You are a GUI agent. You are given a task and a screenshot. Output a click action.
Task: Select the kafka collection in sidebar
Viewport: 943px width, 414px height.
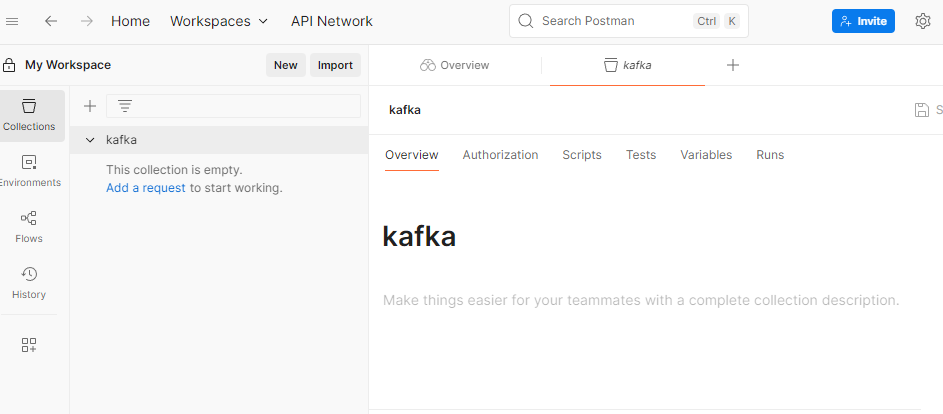[219, 140]
